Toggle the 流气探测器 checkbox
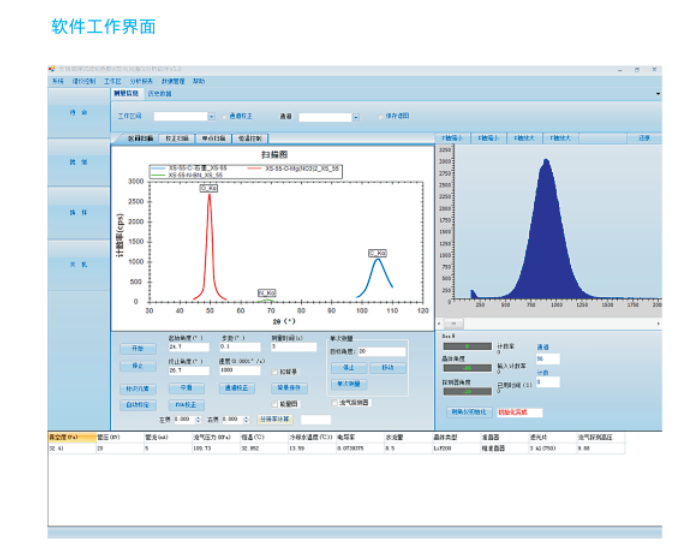Viewport: 700px width, 551px height. point(334,403)
